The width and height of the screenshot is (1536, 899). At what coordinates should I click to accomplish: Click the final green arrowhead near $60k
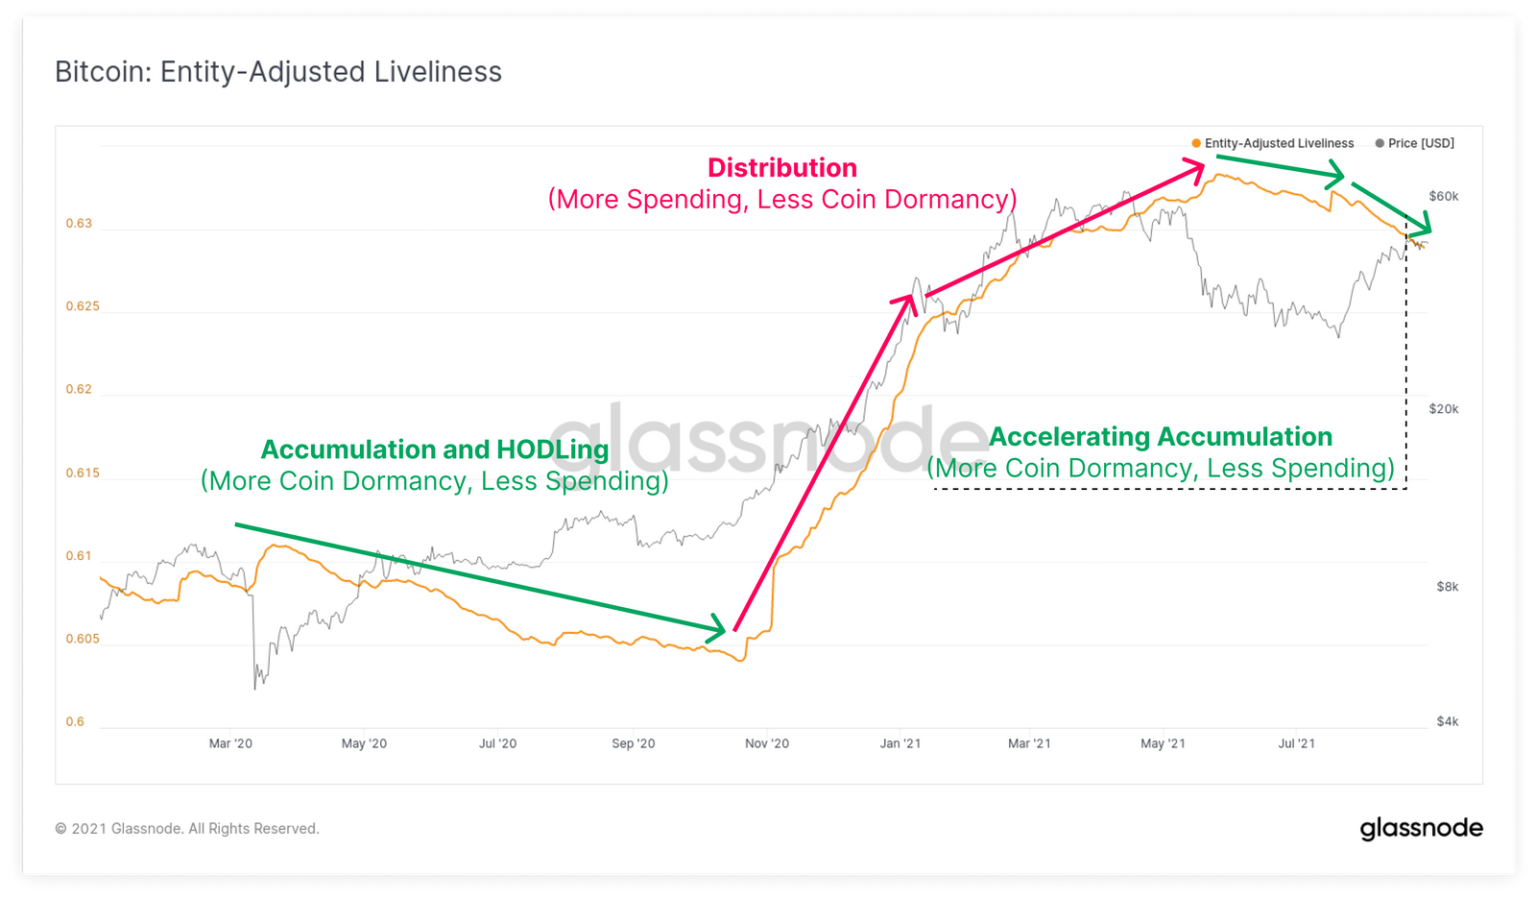1419,226
